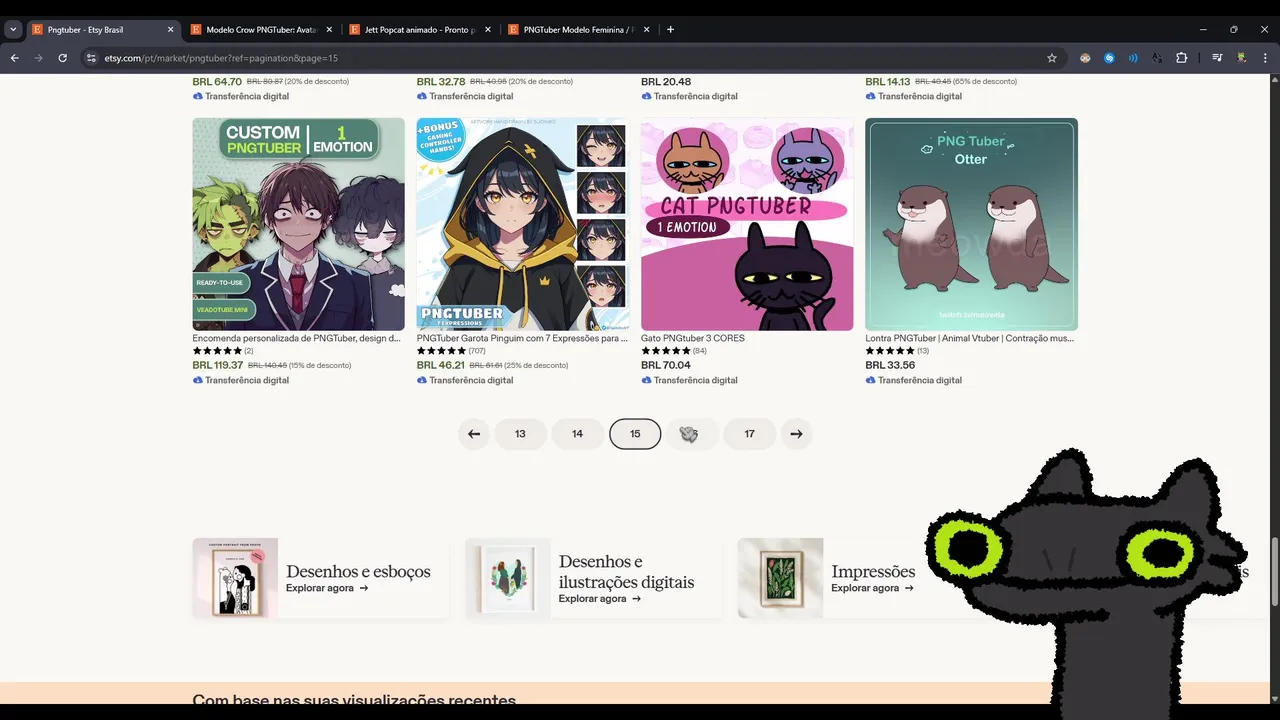Screen dimensions: 1280x720
Task: Click the Impressões card plant picture
Action: coord(780,578)
